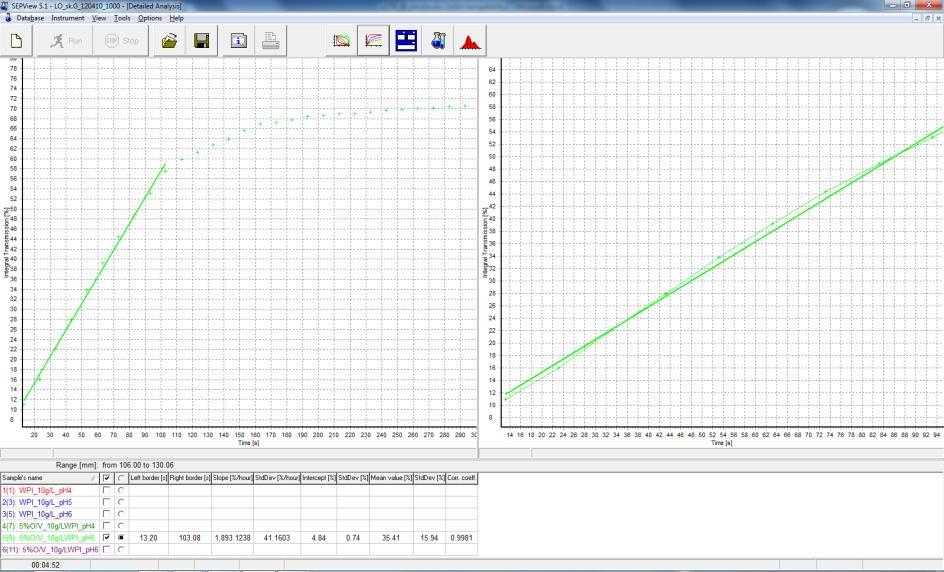Click the Stop toolbar button
944x572 pixels.
pyautogui.click(x=121, y=41)
